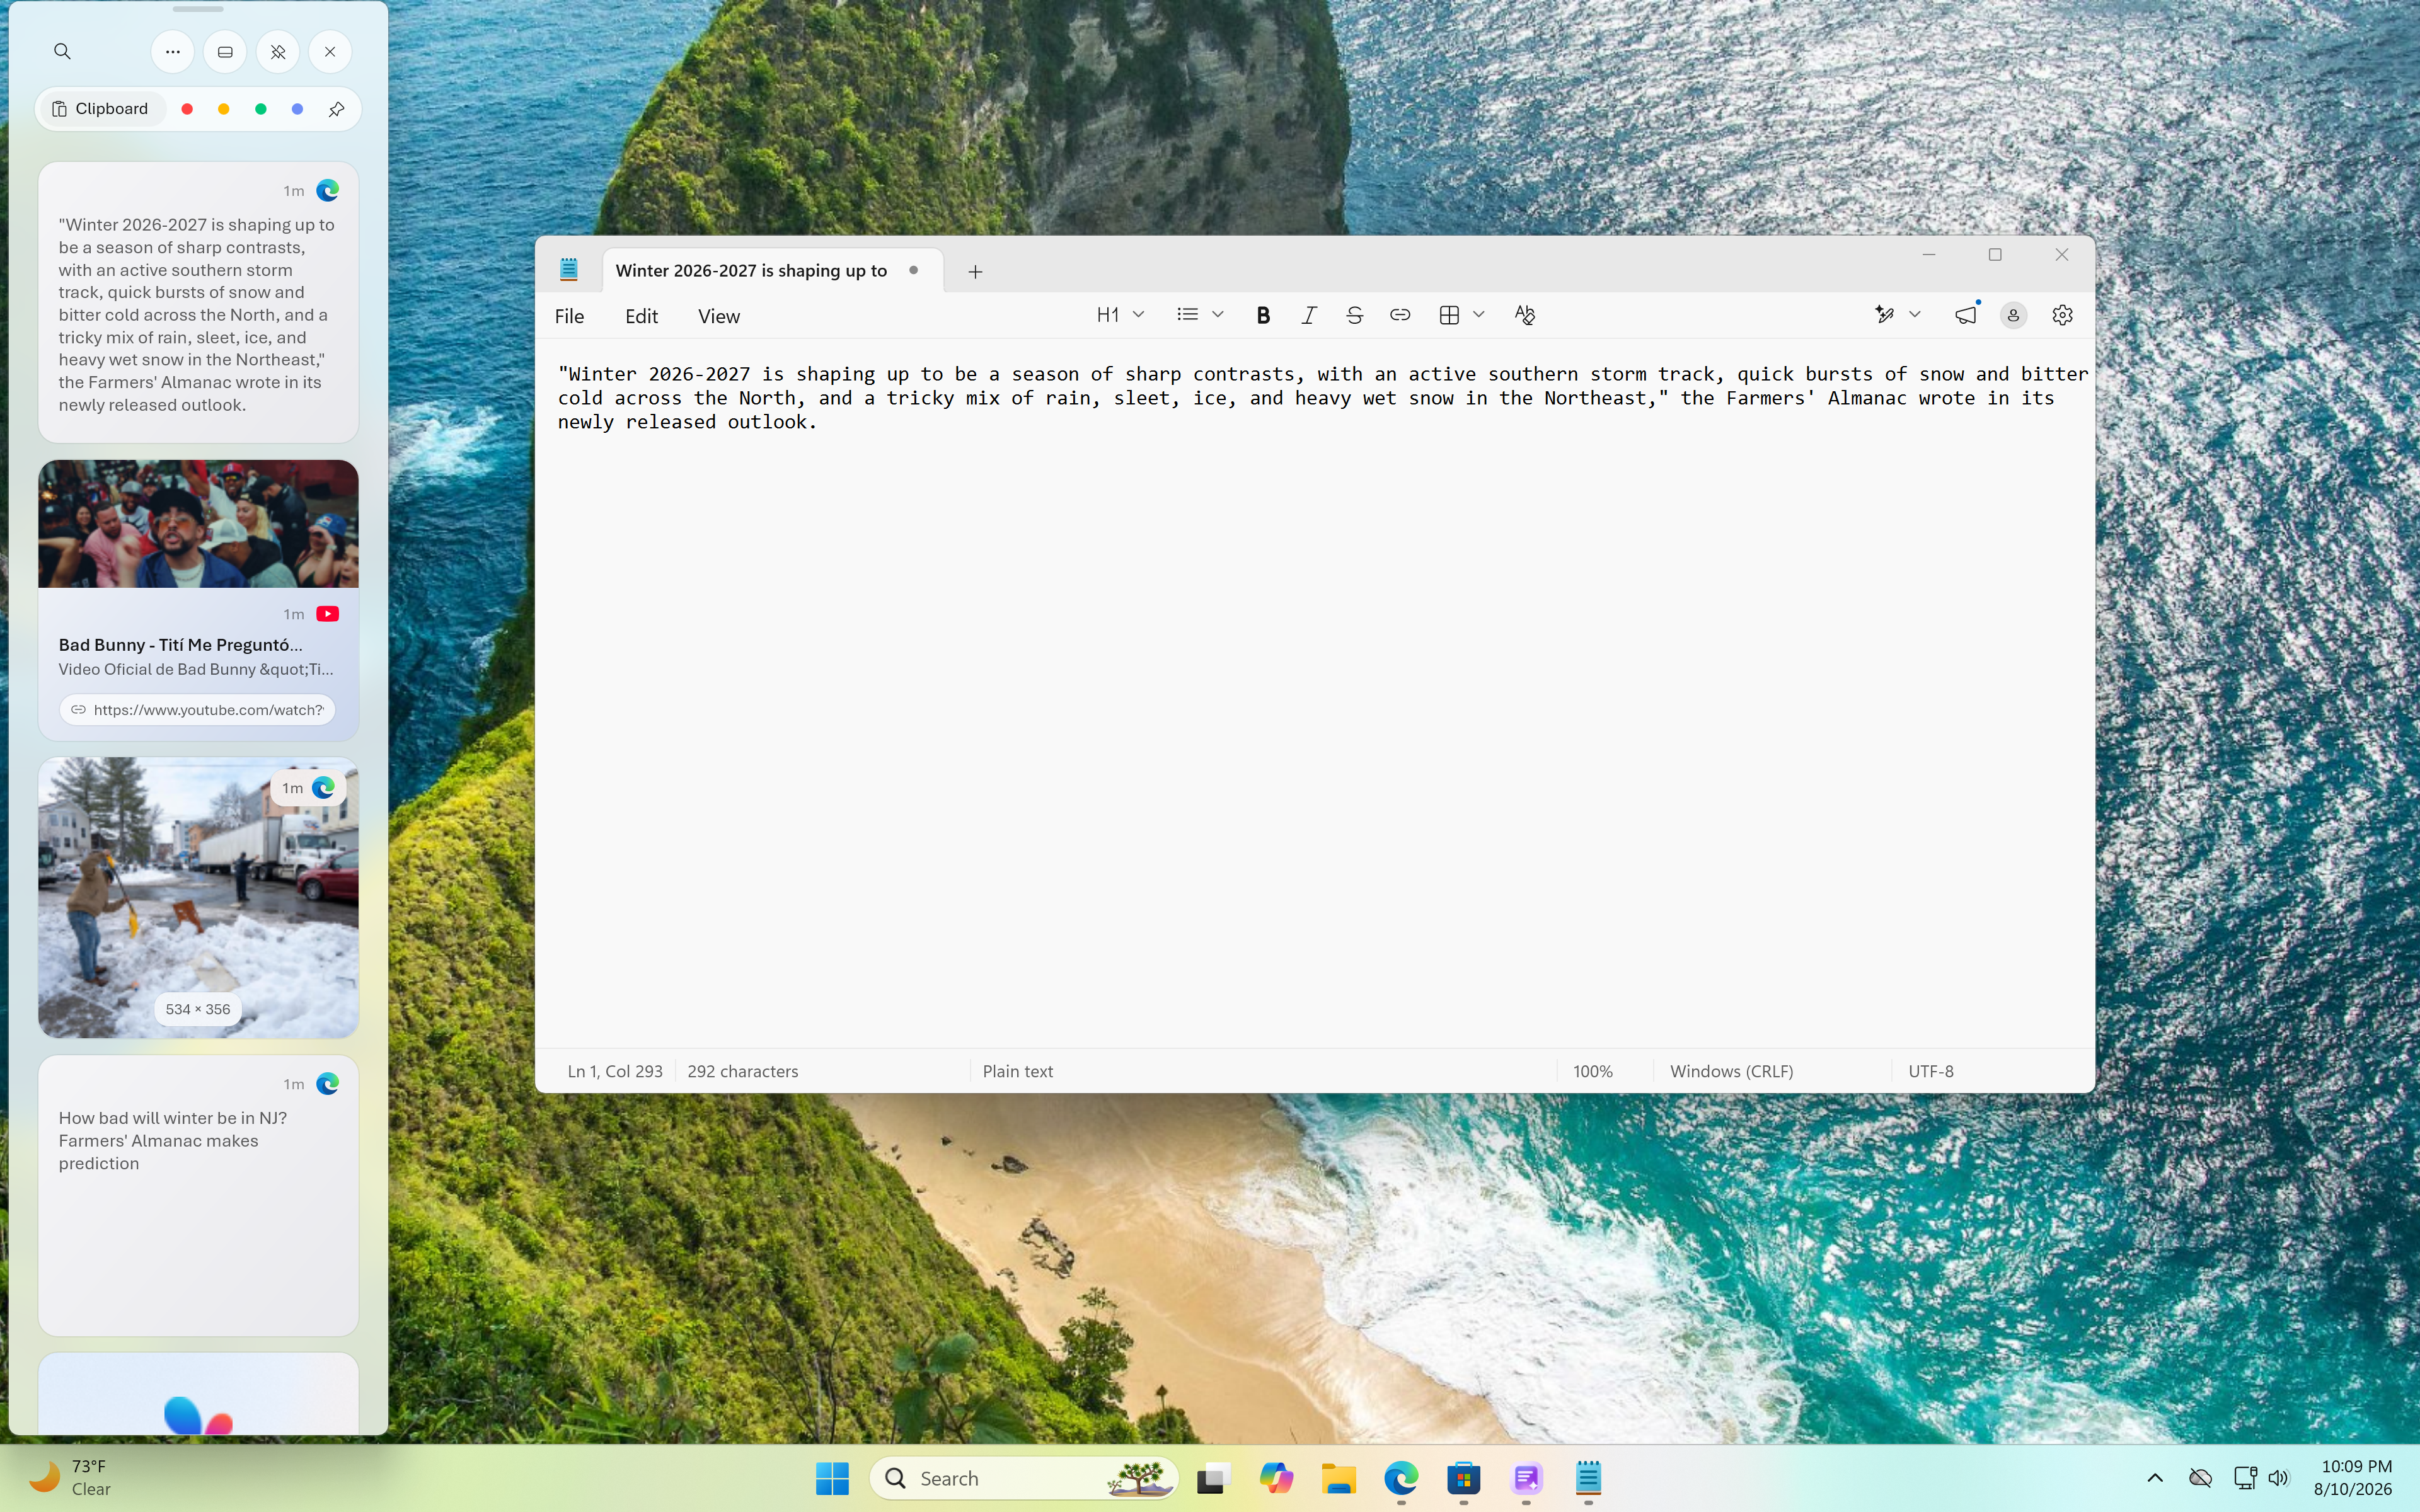Filter clips by the yellow color tag

pos(224,109)
